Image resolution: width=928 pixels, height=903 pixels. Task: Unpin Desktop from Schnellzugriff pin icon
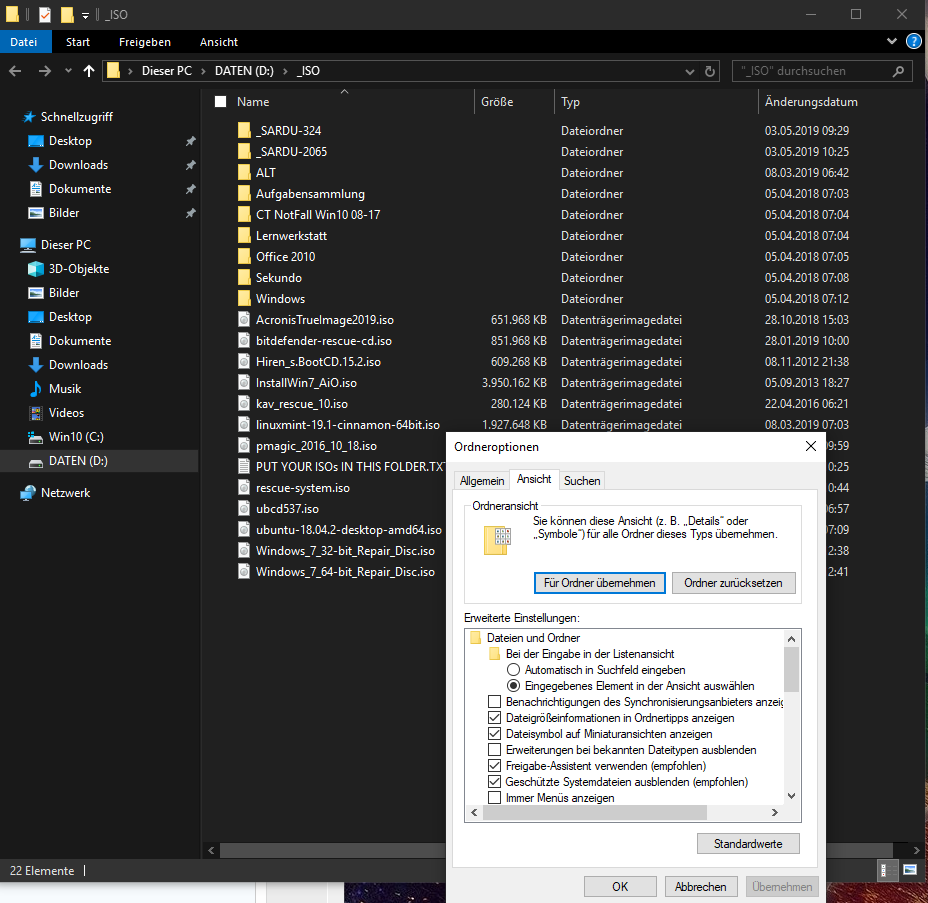click(x=191, y=141)
